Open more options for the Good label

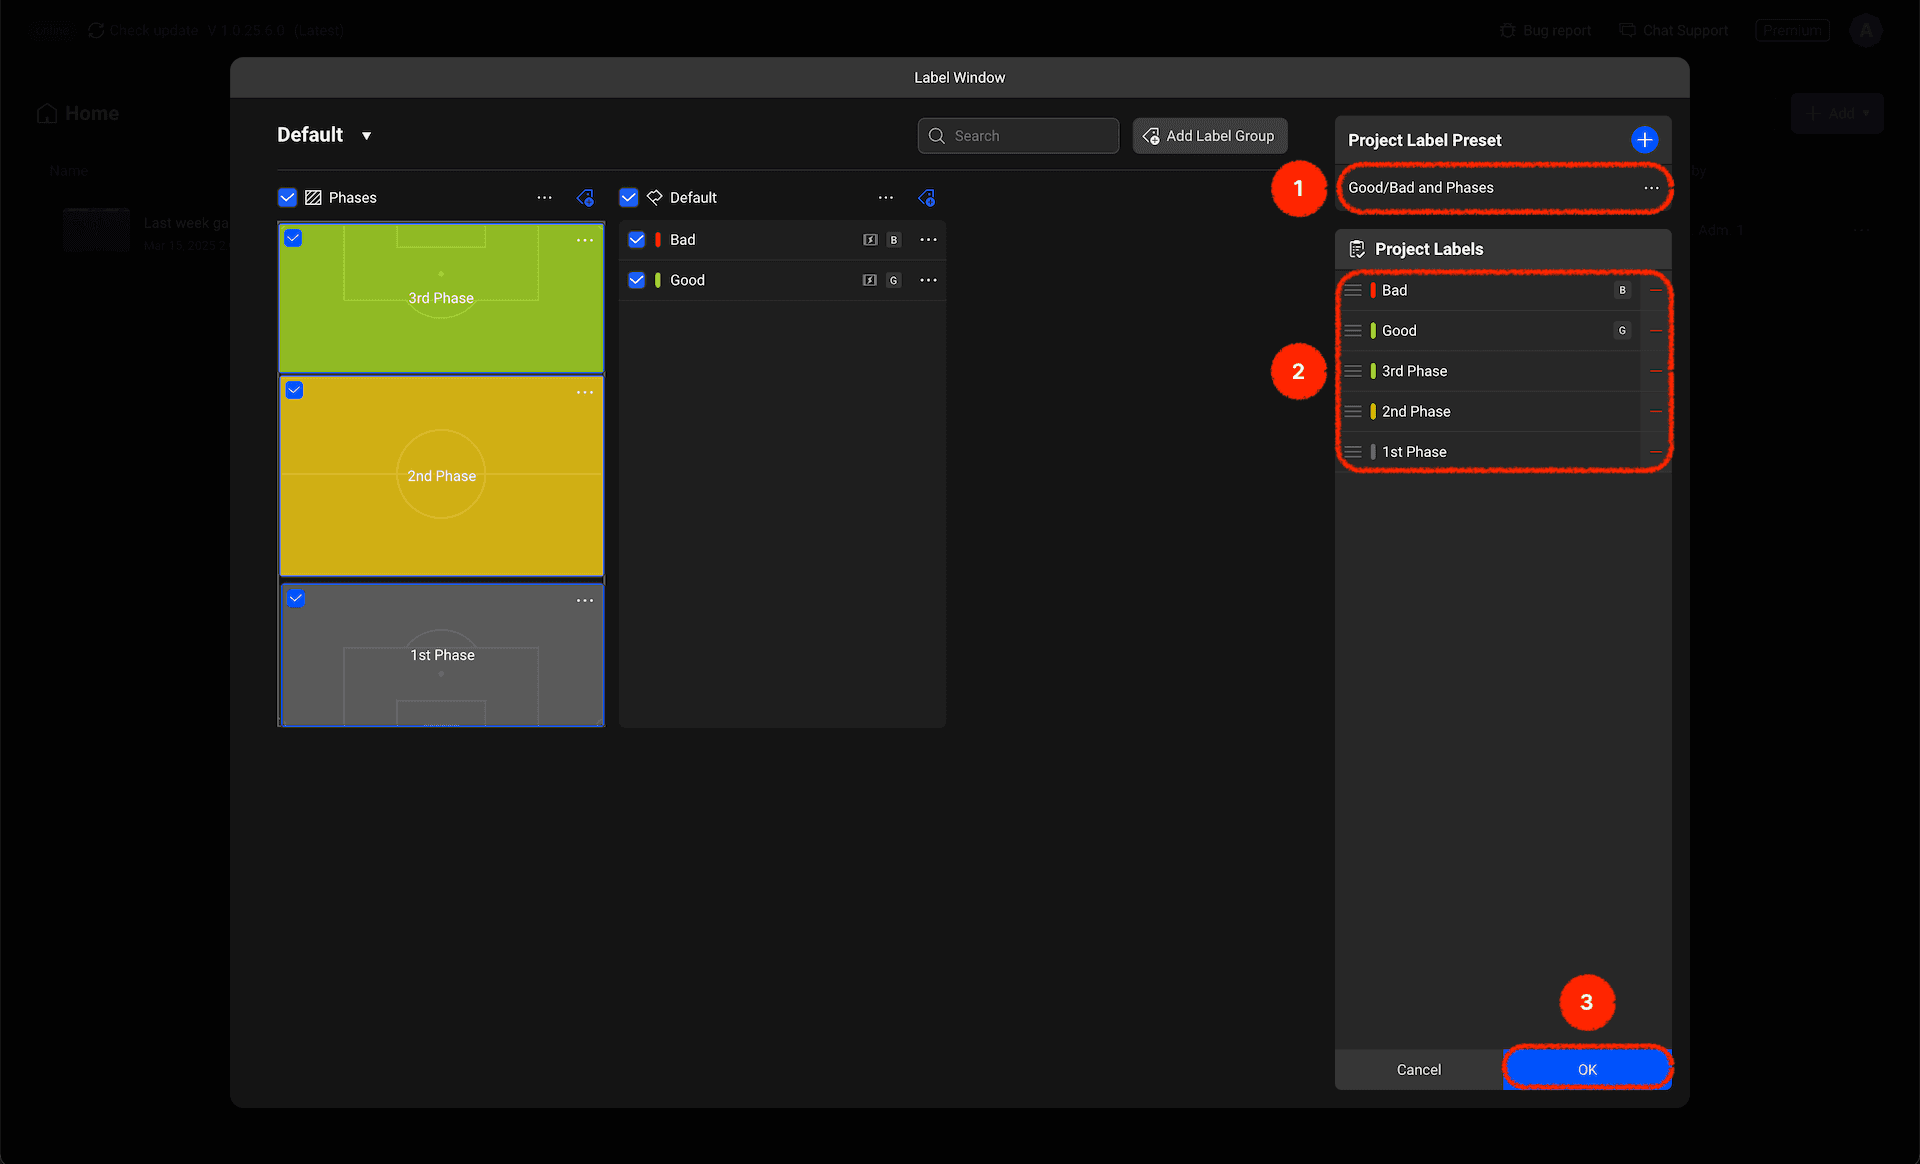[x=928, y=281]
